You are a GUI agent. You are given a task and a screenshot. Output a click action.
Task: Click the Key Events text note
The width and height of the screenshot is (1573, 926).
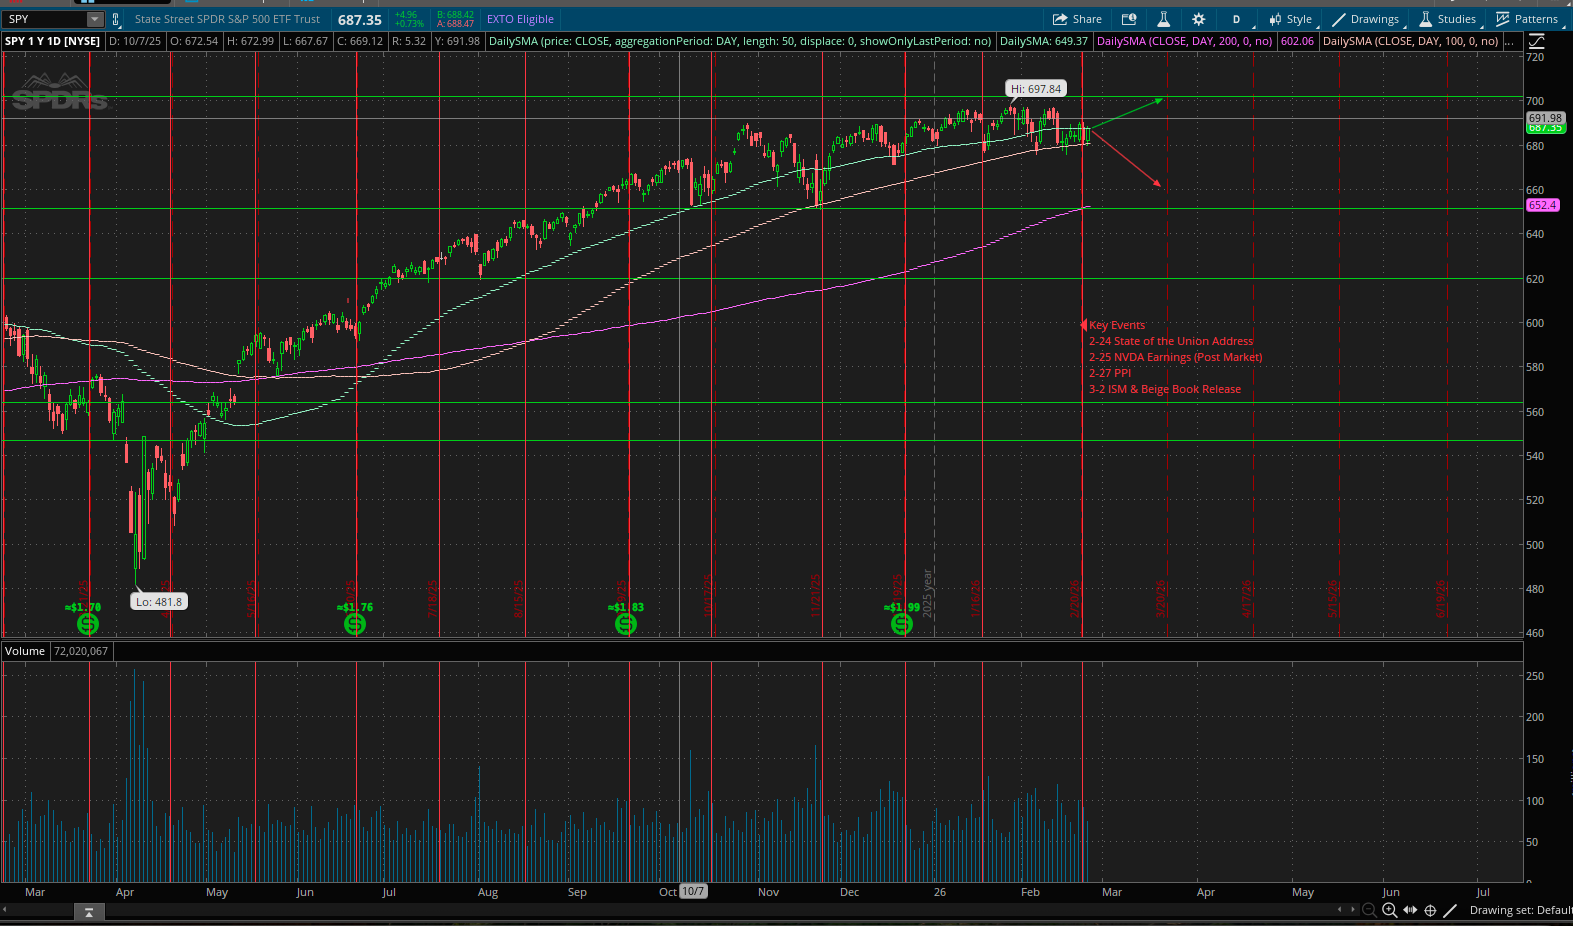click(1117, 325)
